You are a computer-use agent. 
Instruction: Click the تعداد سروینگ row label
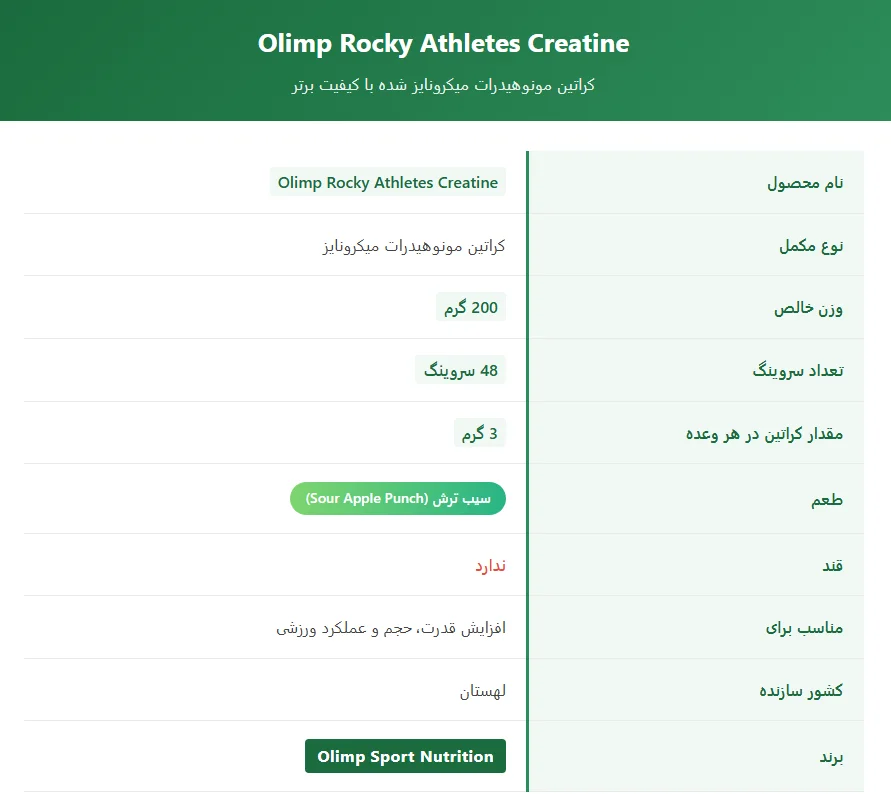(x=800, y=369)
